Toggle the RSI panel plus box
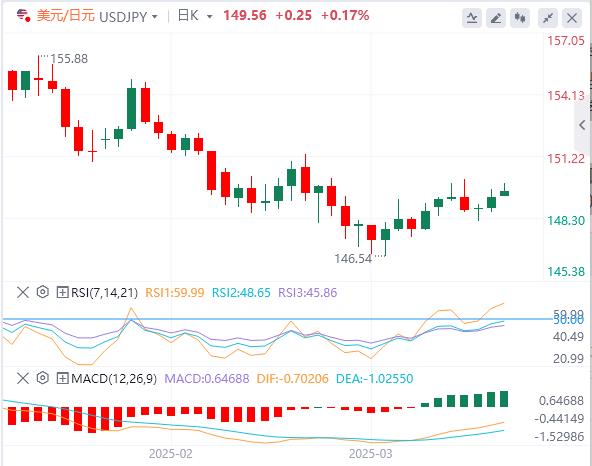This screenshot has width=592, height=466. [62, 292]
